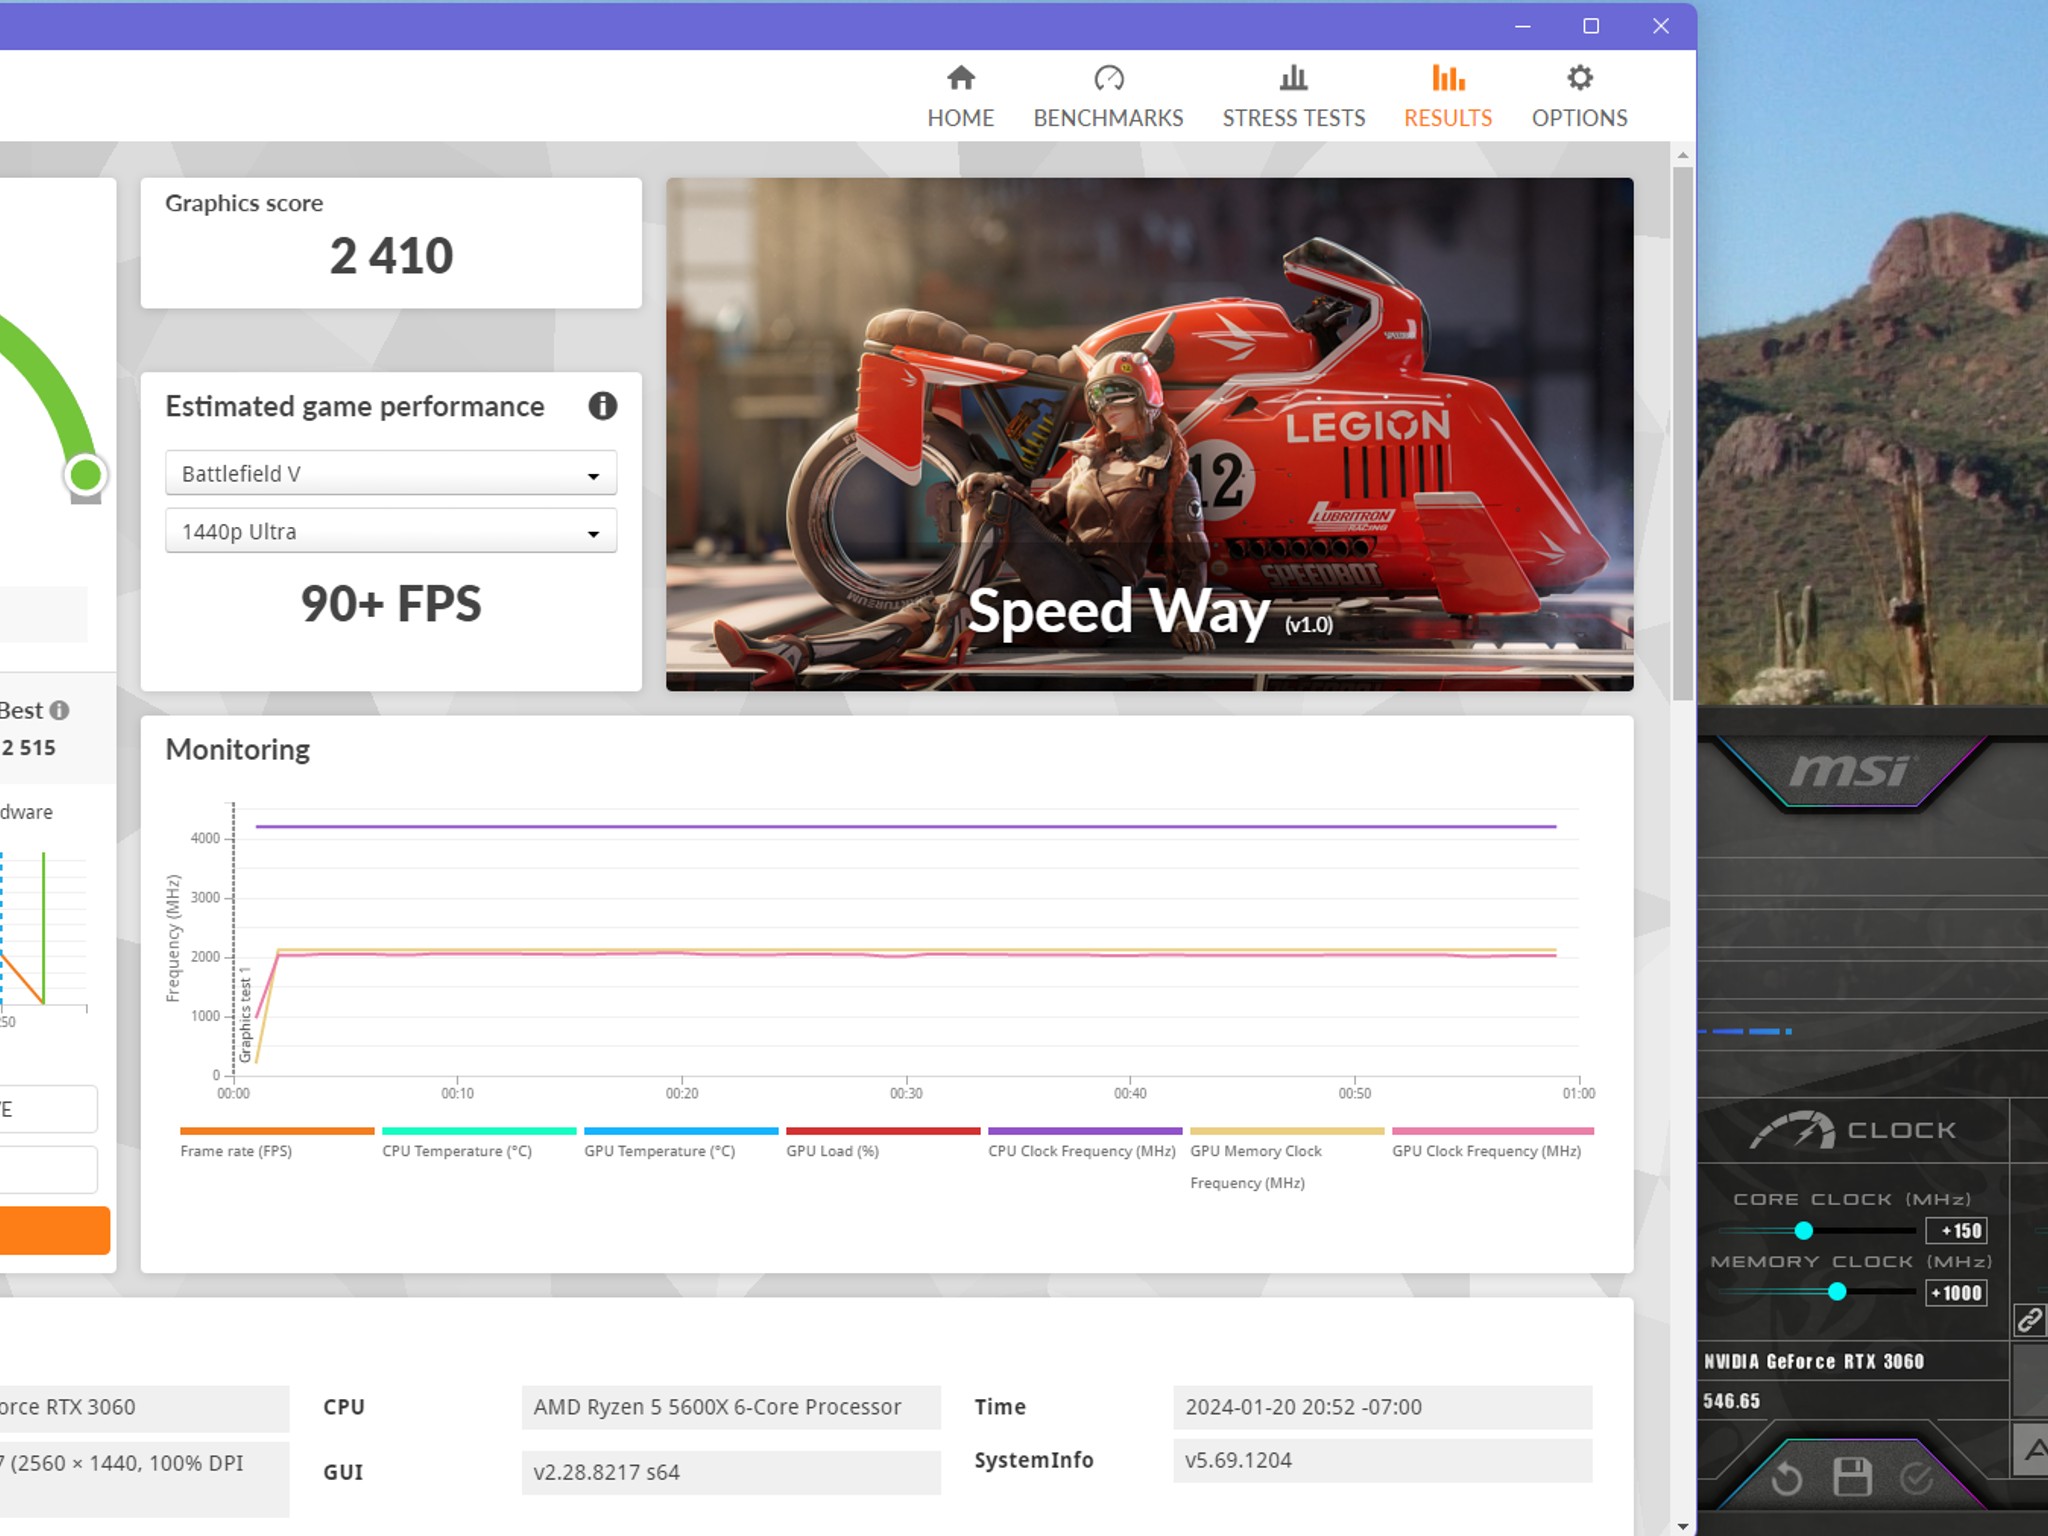Click the green gauge indicator knob
Viewport: 2048px width, 1536px height.
click(x=86, y=474)
